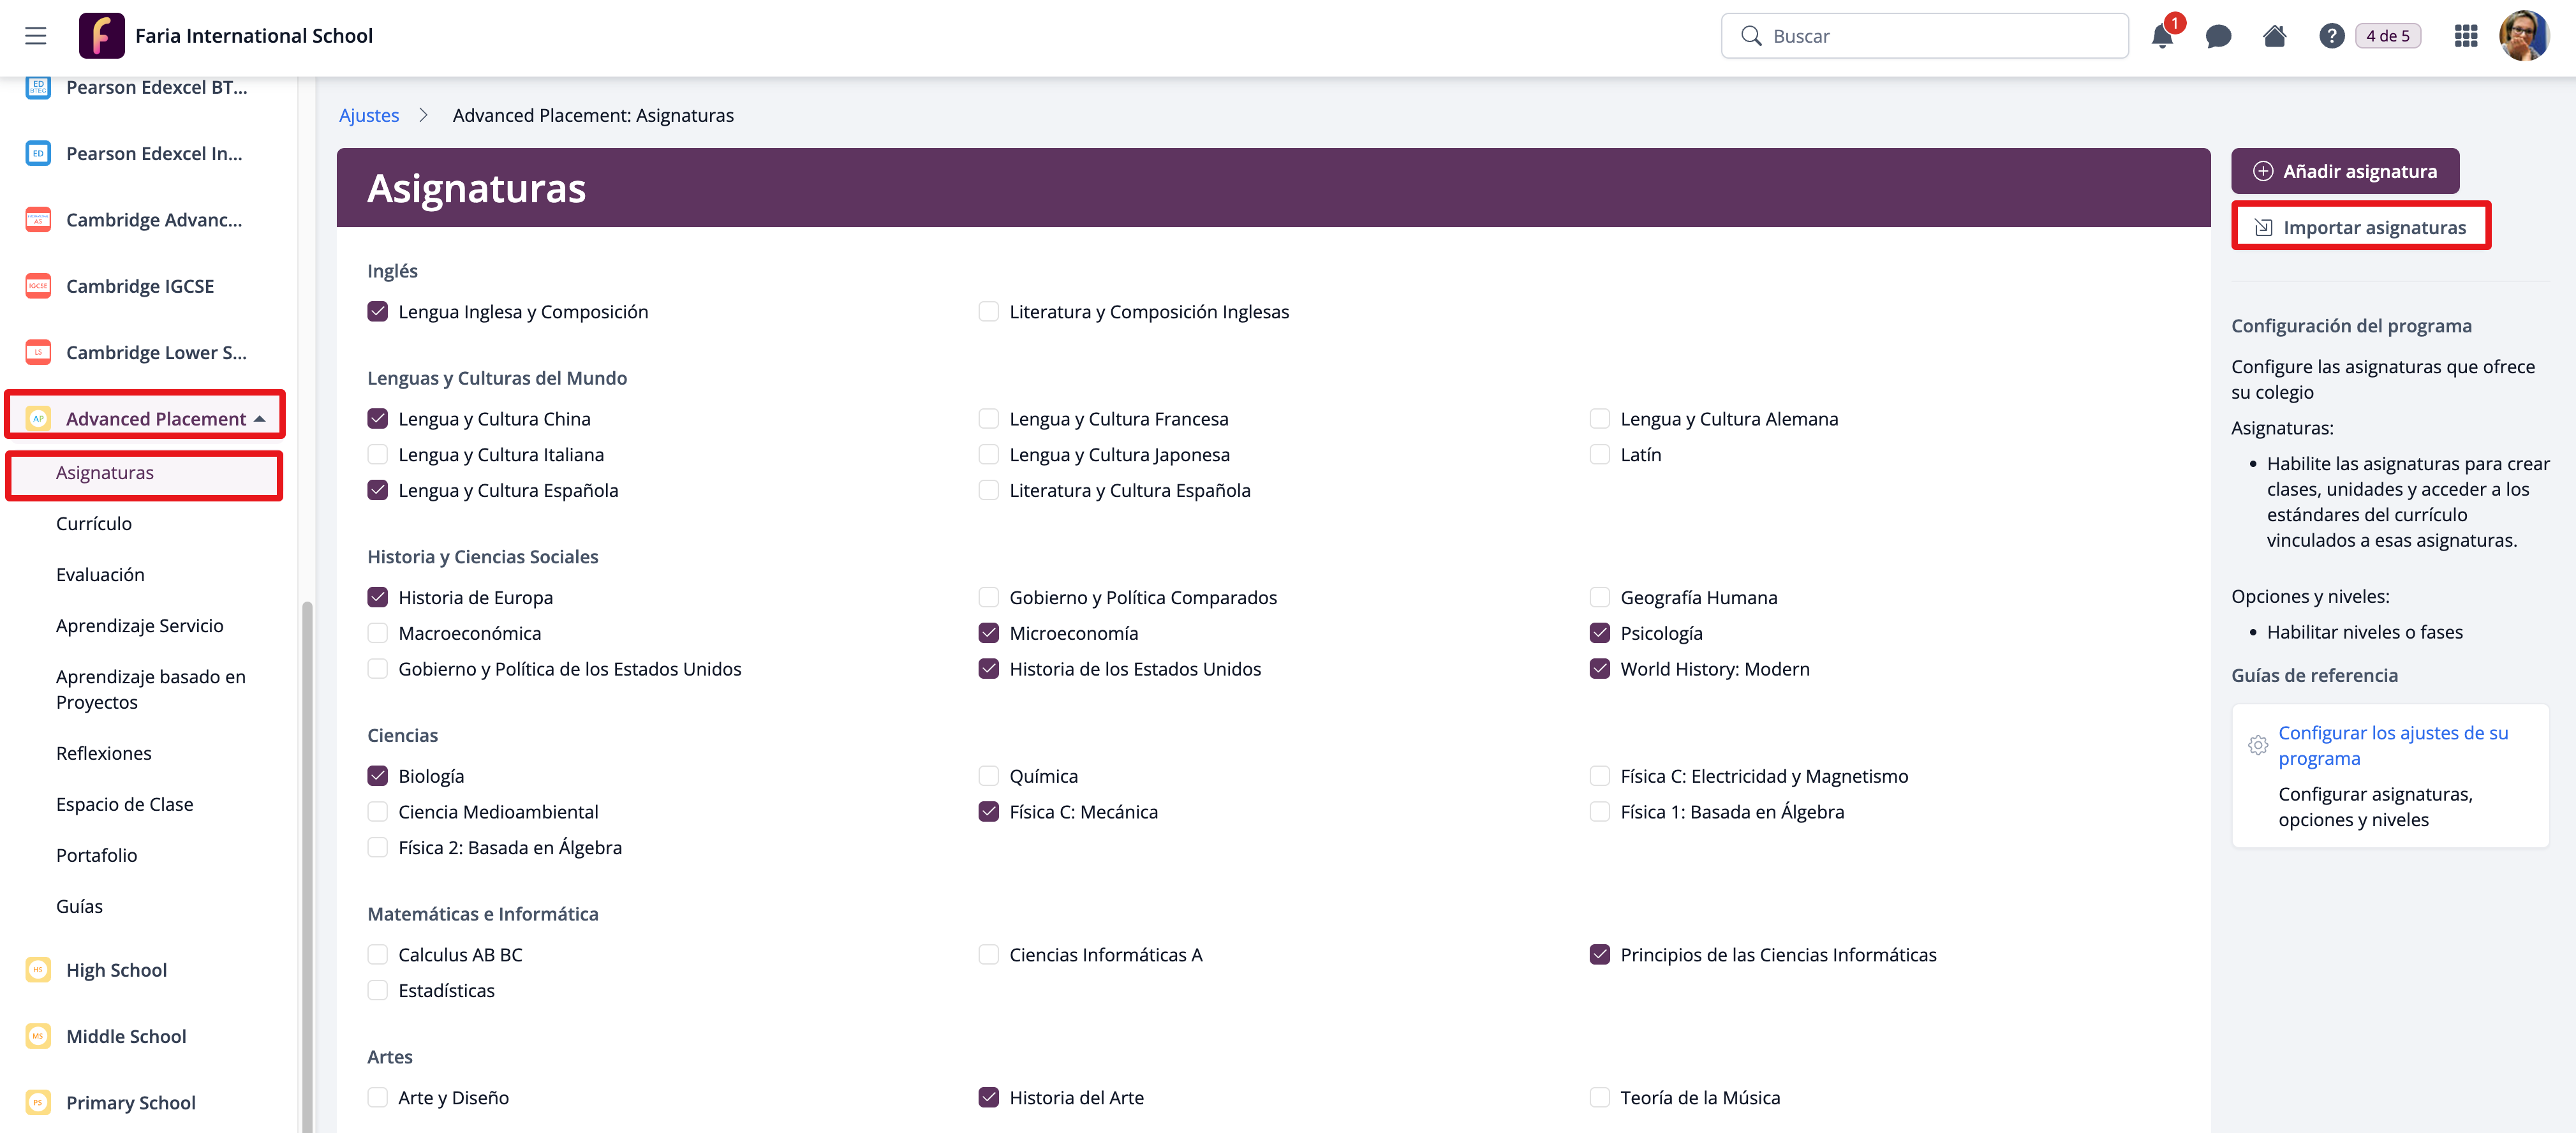Open the apps grid launcher
Image resolution: width=2576 pixels, height=1133 pixels.
point(2465,37)
